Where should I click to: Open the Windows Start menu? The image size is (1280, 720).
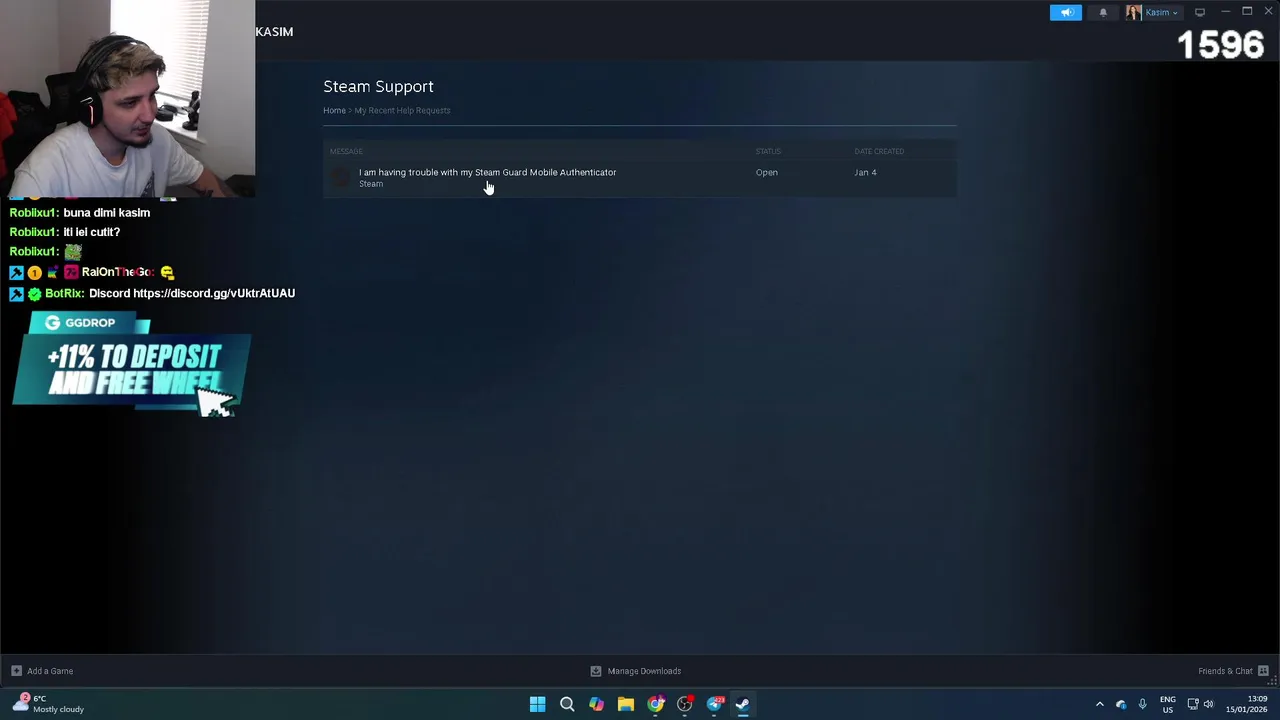click(x=537, y=704)
